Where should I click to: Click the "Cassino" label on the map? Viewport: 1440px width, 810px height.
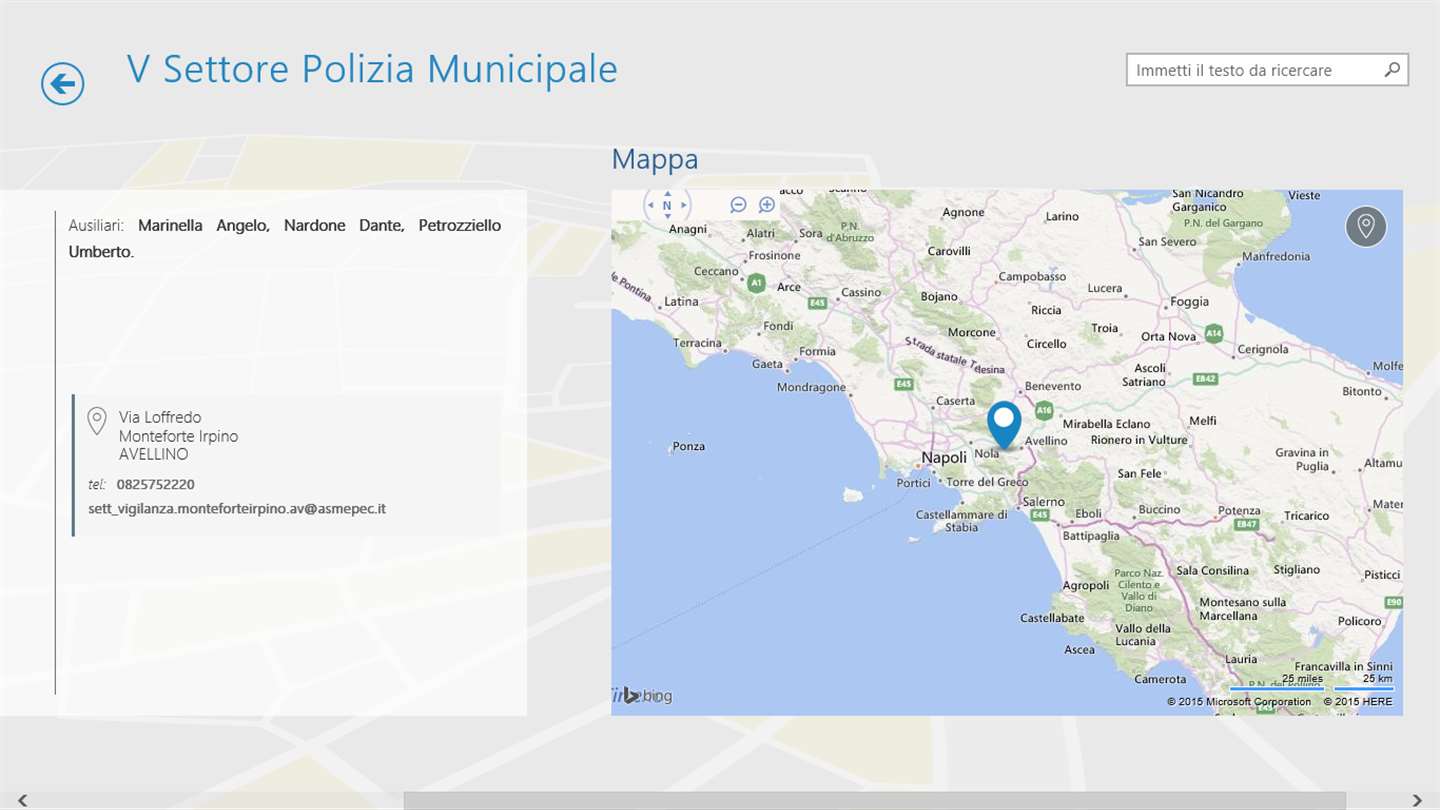(861, 293)
